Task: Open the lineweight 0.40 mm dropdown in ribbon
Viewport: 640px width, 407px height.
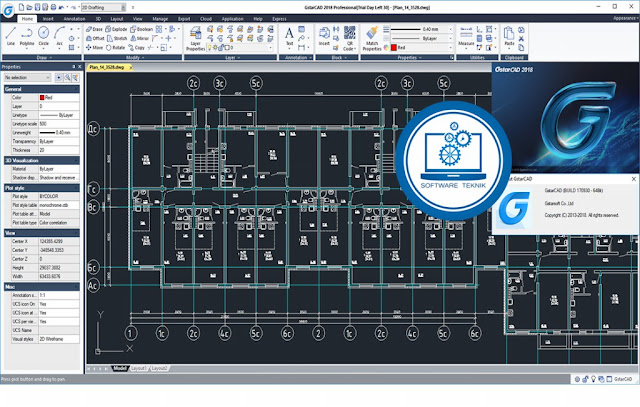Action: pyautogui.click(x=420, y=29)
